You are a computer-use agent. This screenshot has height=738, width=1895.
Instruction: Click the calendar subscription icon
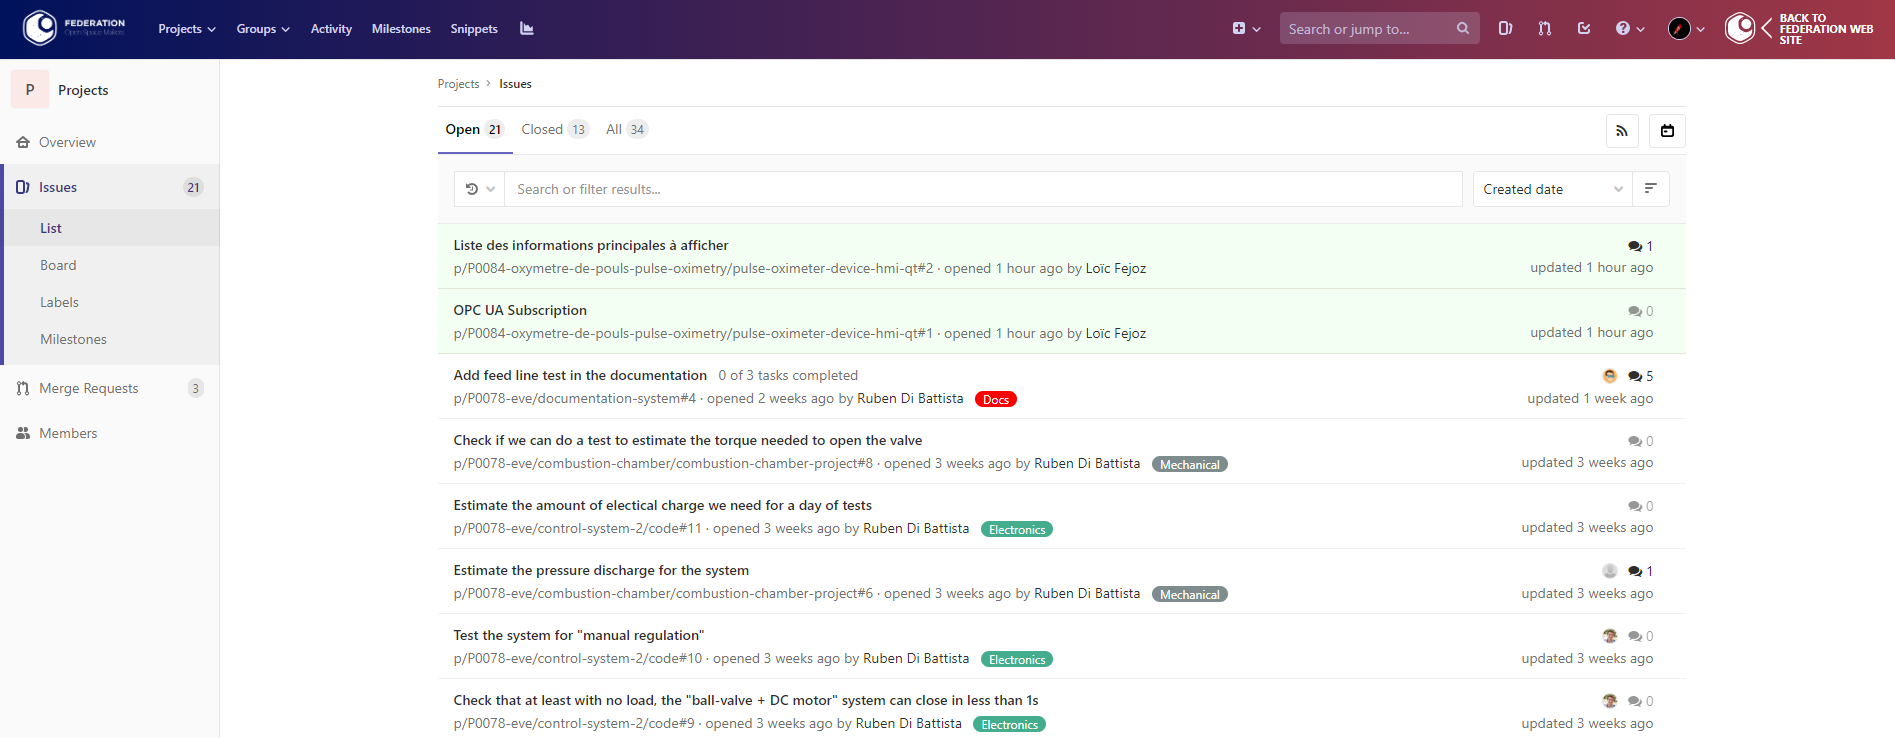click(1667, 131)
